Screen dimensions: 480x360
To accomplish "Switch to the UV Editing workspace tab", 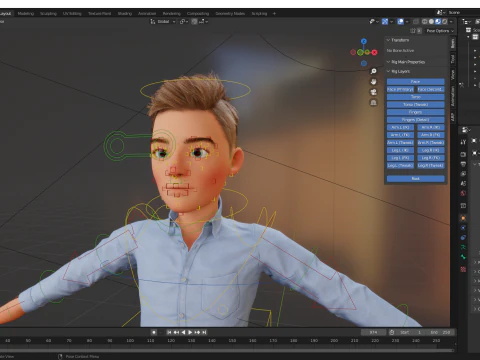I will pos(72,14).
